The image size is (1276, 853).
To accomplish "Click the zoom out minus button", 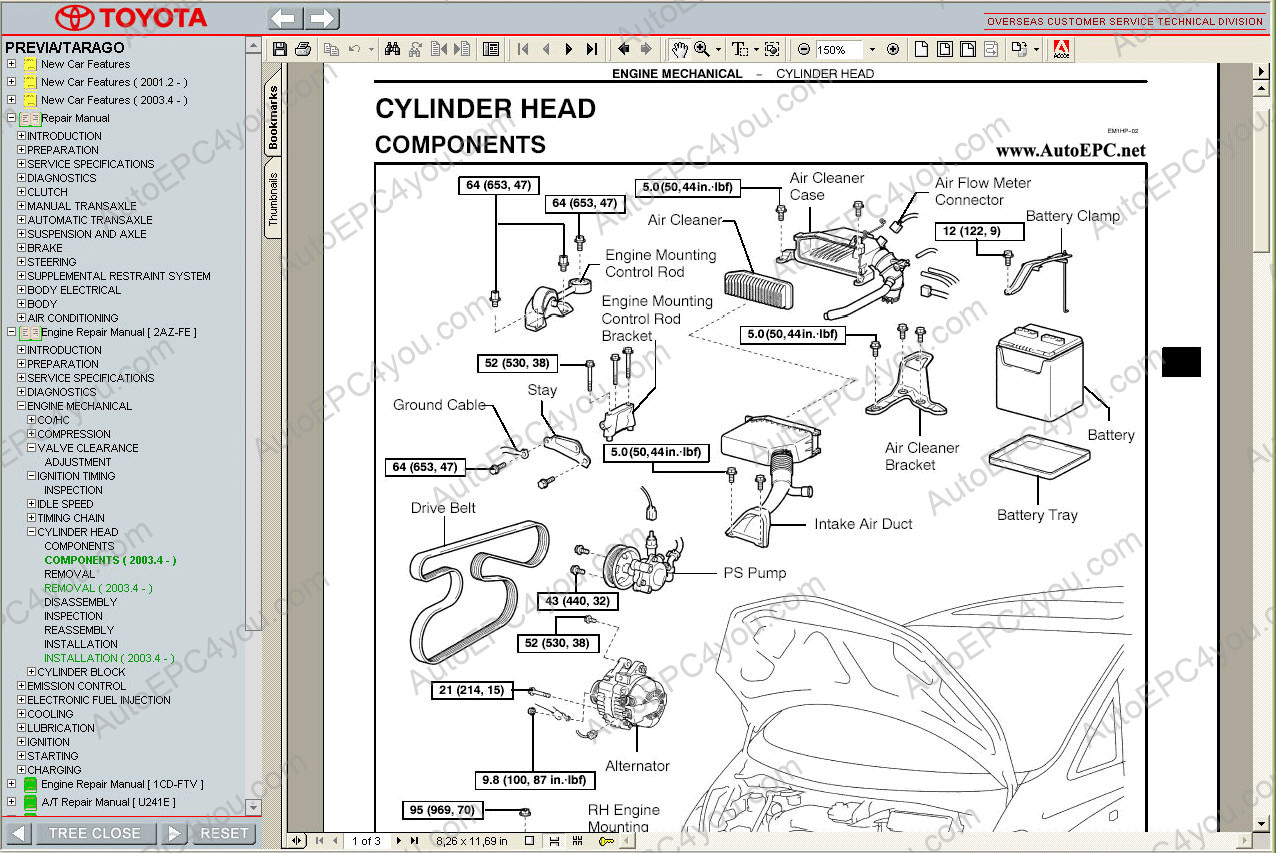I will click(x=804, y=49).
